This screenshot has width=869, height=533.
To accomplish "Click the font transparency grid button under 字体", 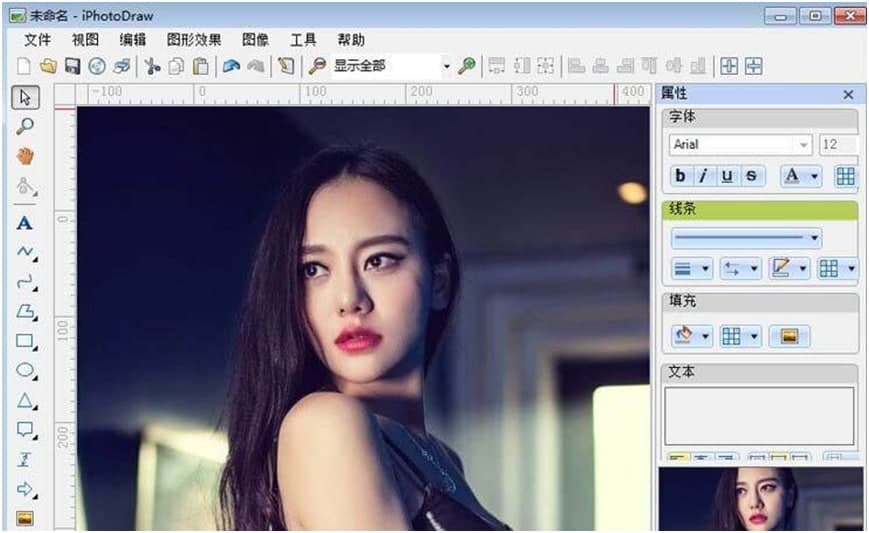I will tap(846, 176).
